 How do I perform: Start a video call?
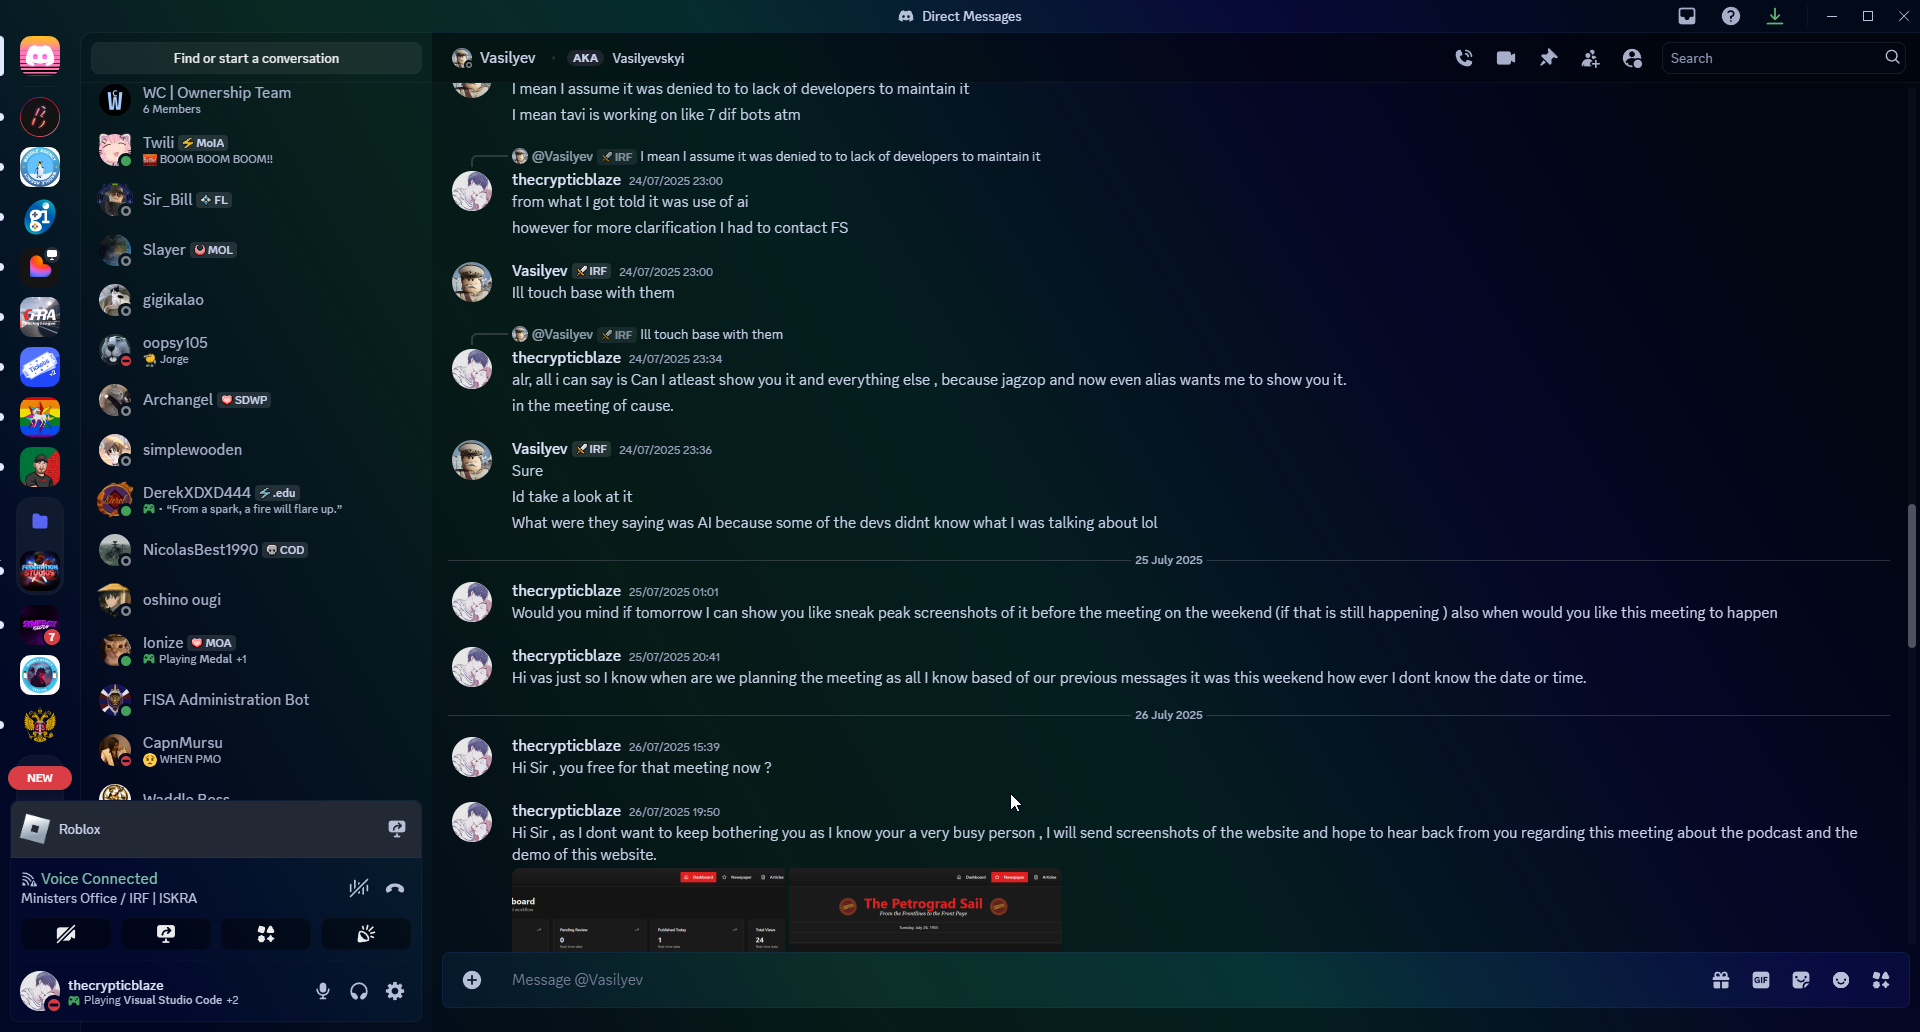tap(1506, 58)
